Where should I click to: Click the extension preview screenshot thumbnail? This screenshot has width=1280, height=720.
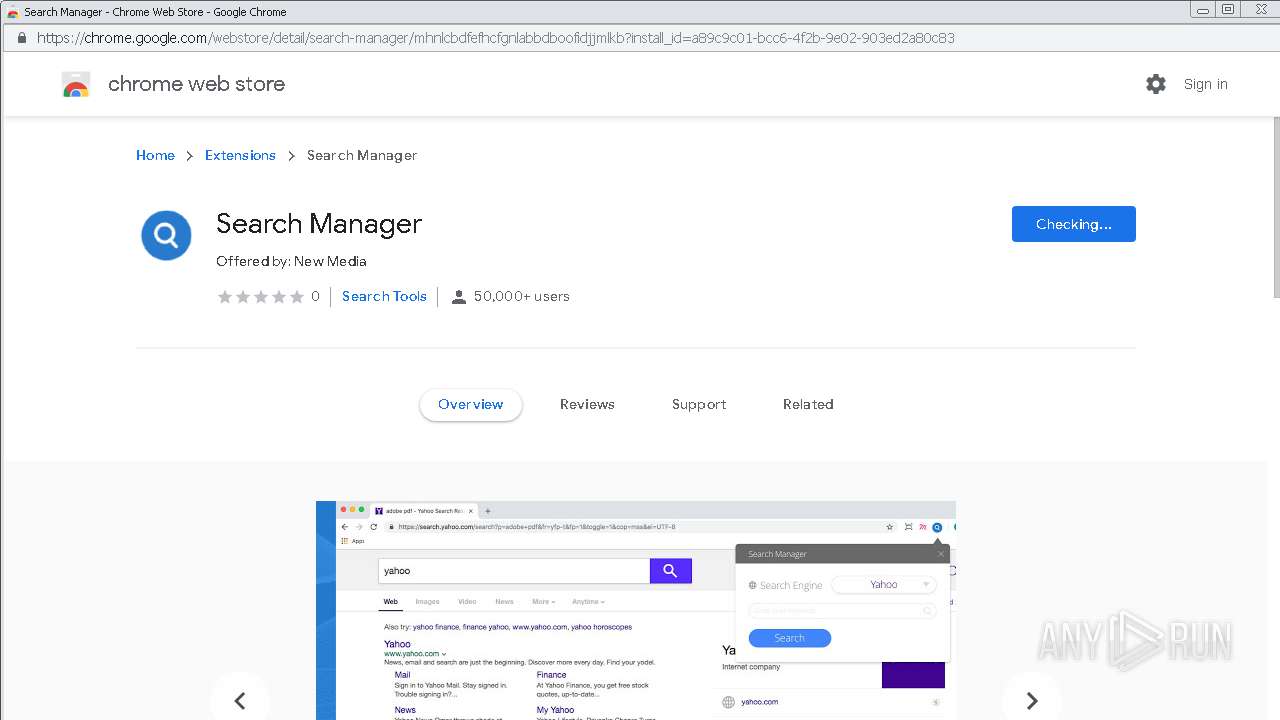coord(636,610)
